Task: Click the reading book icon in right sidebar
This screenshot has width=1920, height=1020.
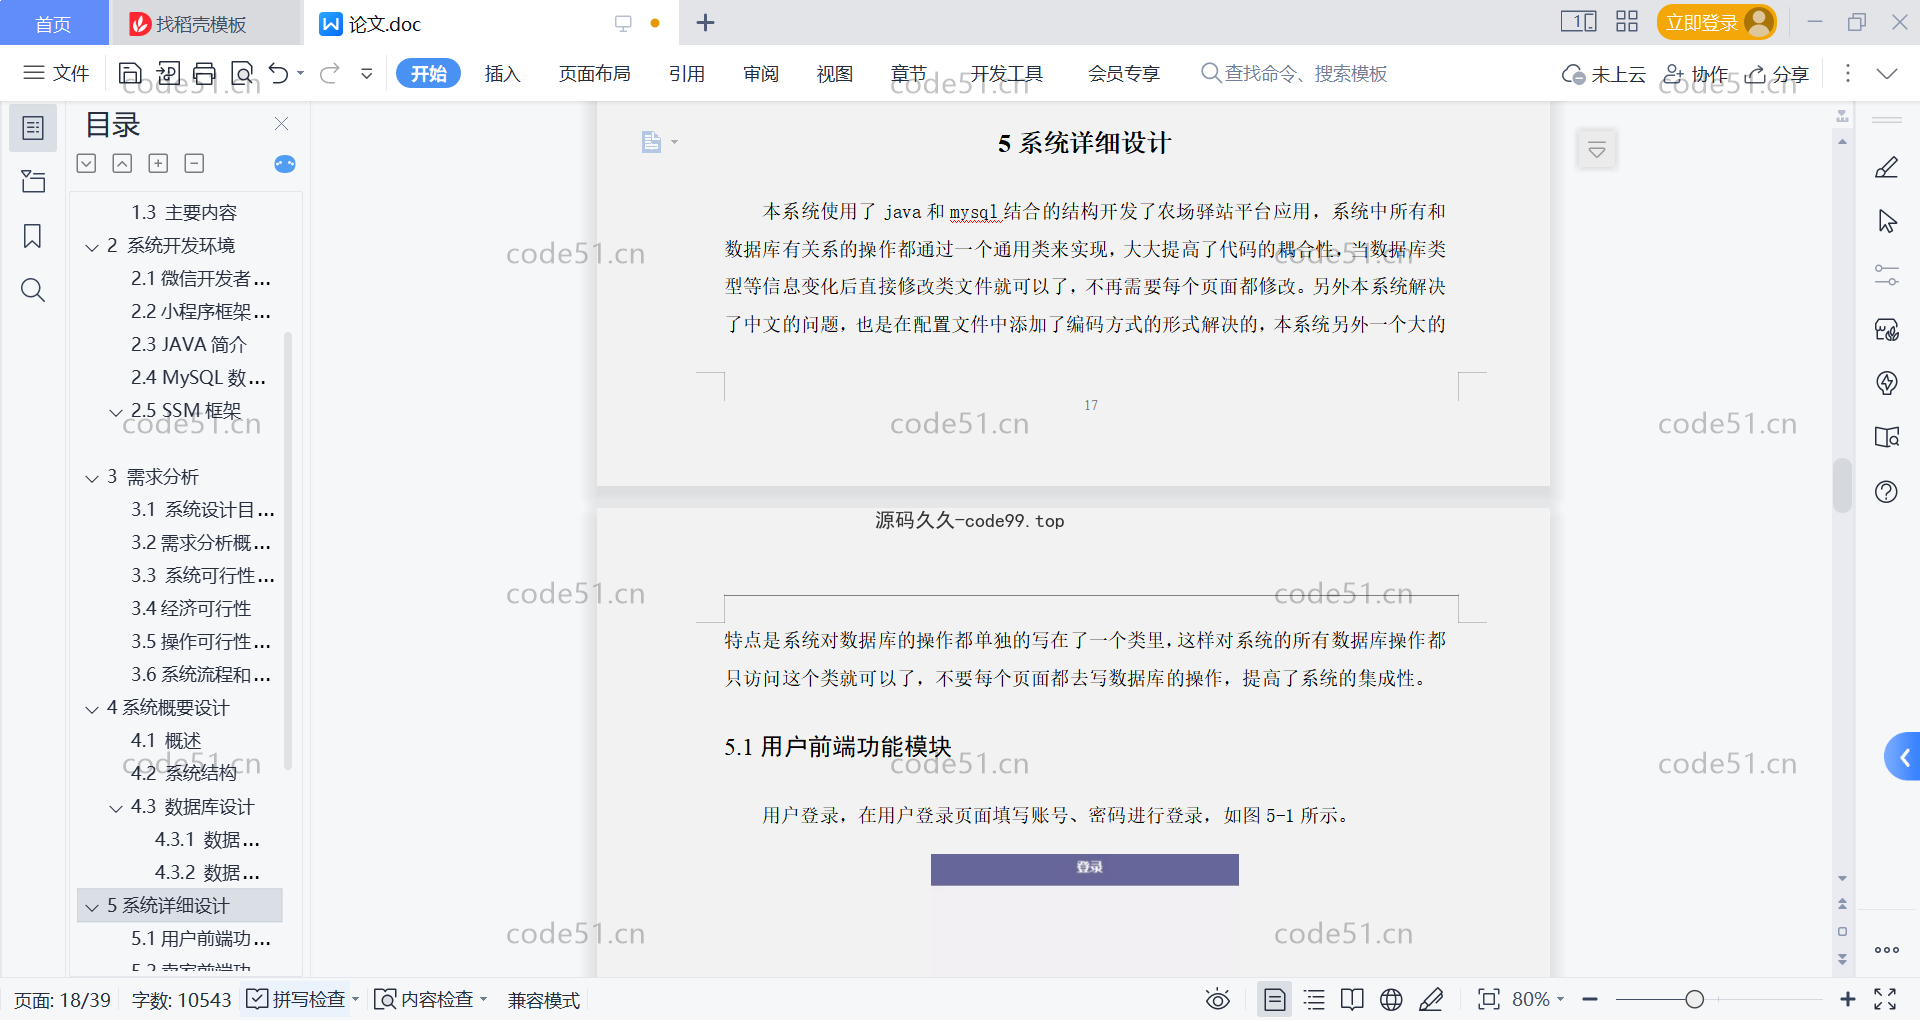Action: pyautogui.click(x=1887, y=437)
